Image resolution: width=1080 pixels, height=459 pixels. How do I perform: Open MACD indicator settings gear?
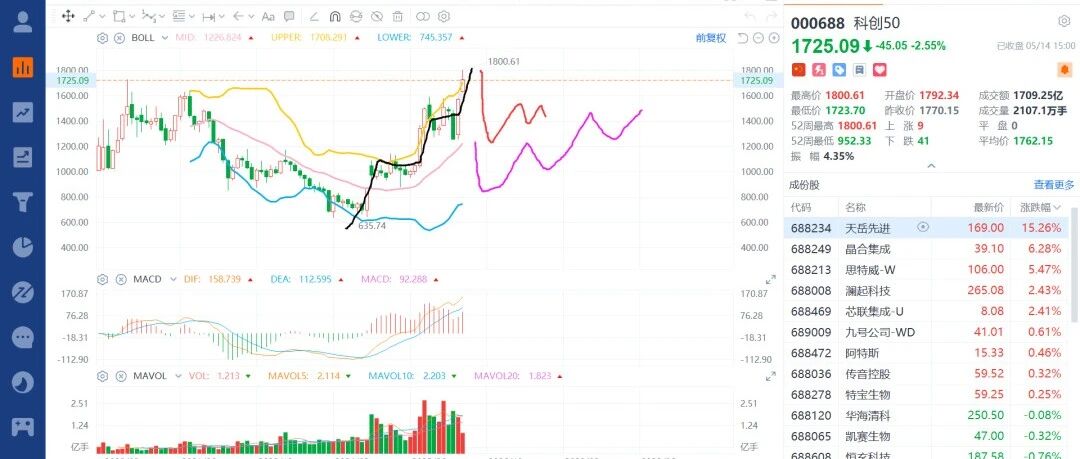point(103,279)
